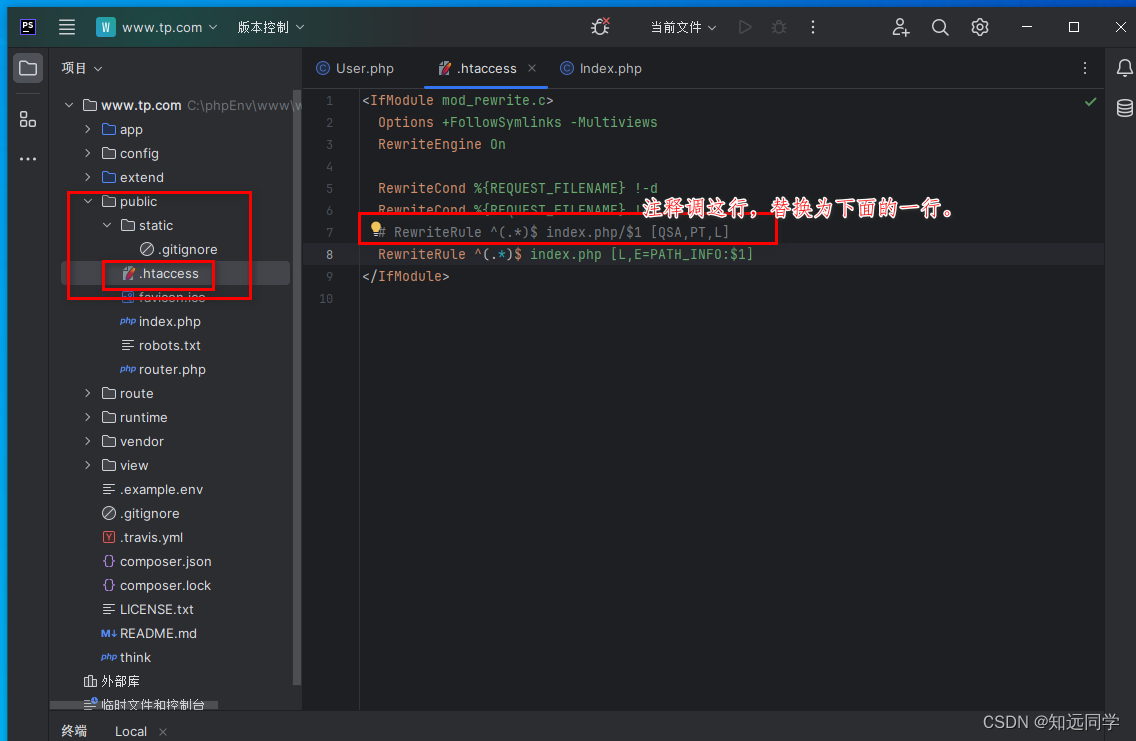This screenshot has width=1136, height=741.
Task: Switch to the Index.php editor tab
Action: [601, 69]
